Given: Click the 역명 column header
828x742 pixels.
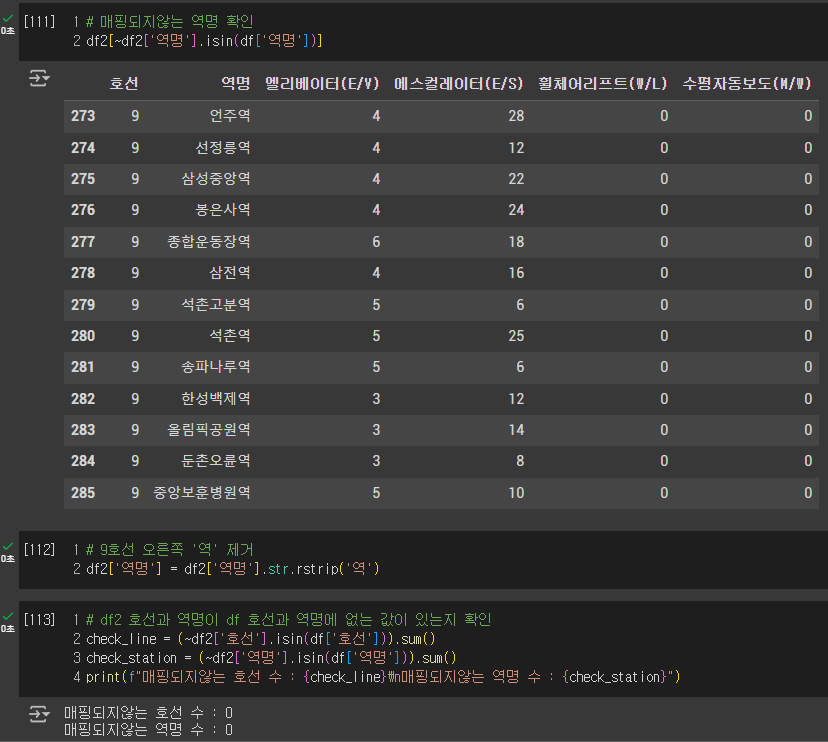Looking at the screenshot, I should [x=236, y=83].
